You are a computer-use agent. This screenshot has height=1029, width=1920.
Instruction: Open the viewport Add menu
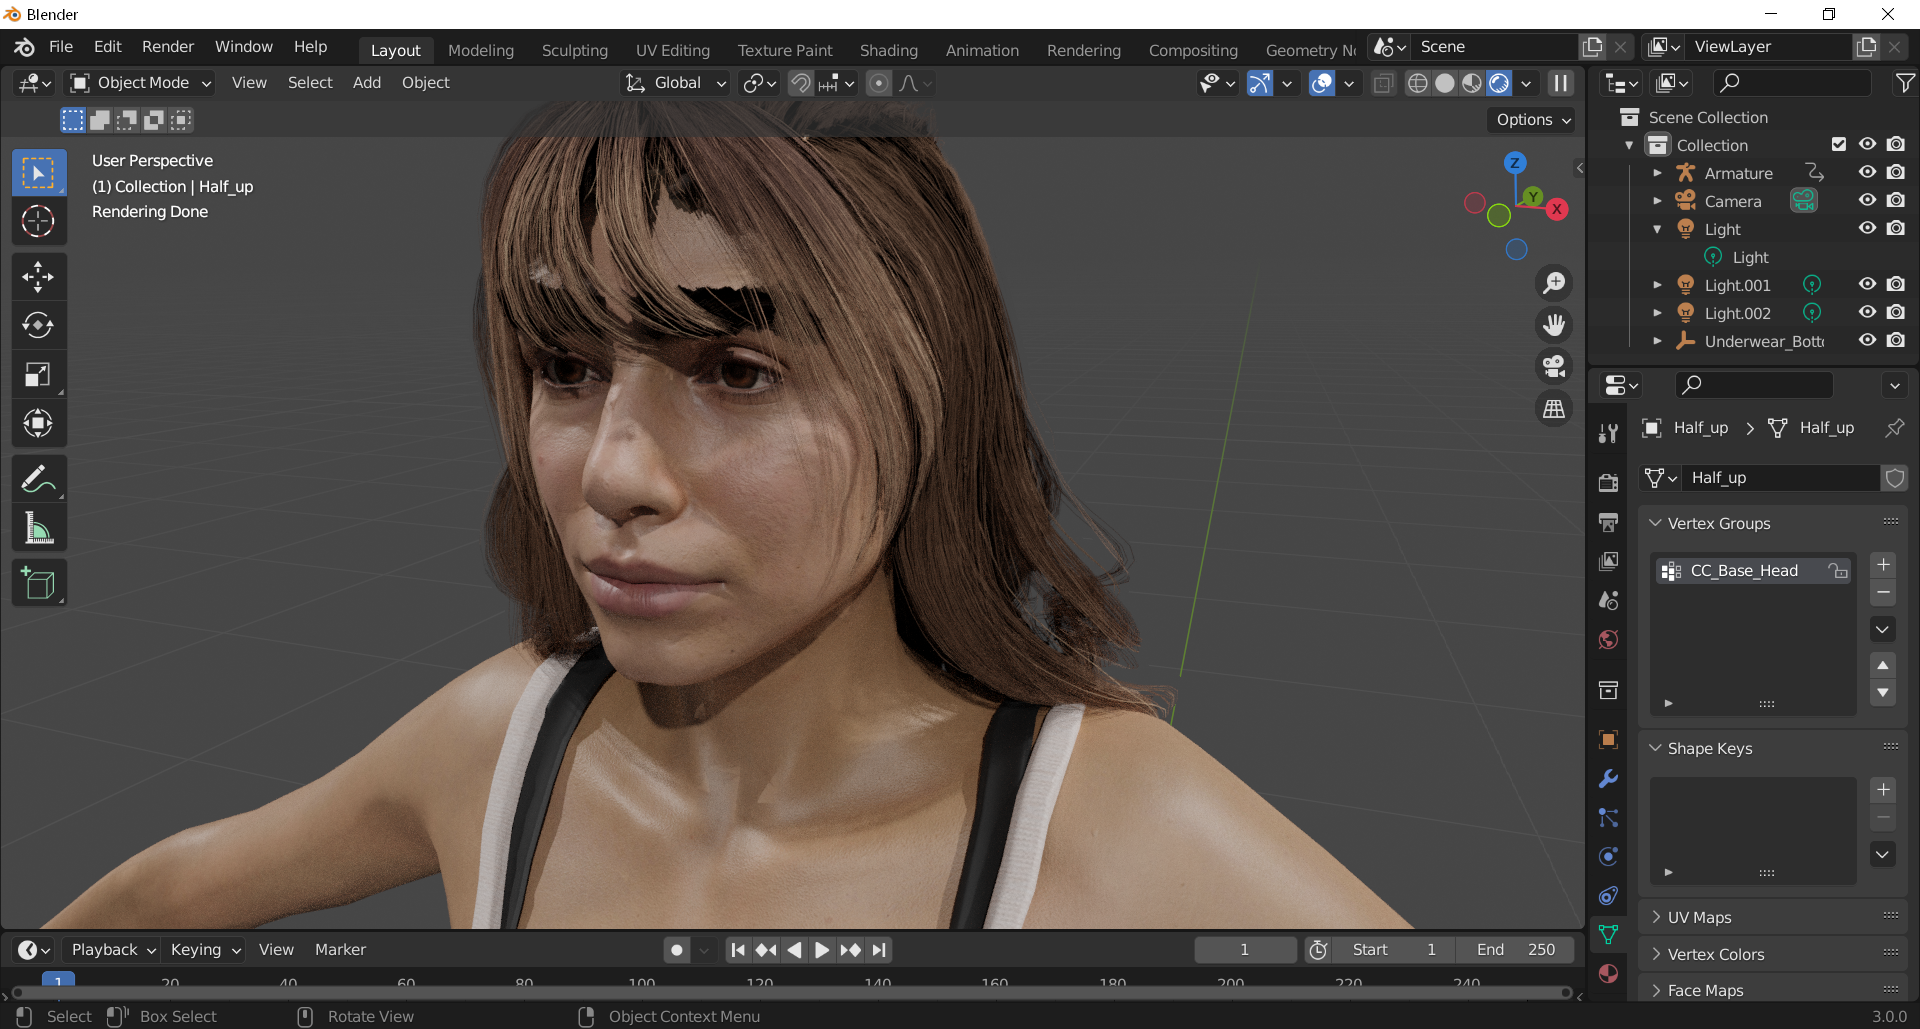(x=367, y=83)
